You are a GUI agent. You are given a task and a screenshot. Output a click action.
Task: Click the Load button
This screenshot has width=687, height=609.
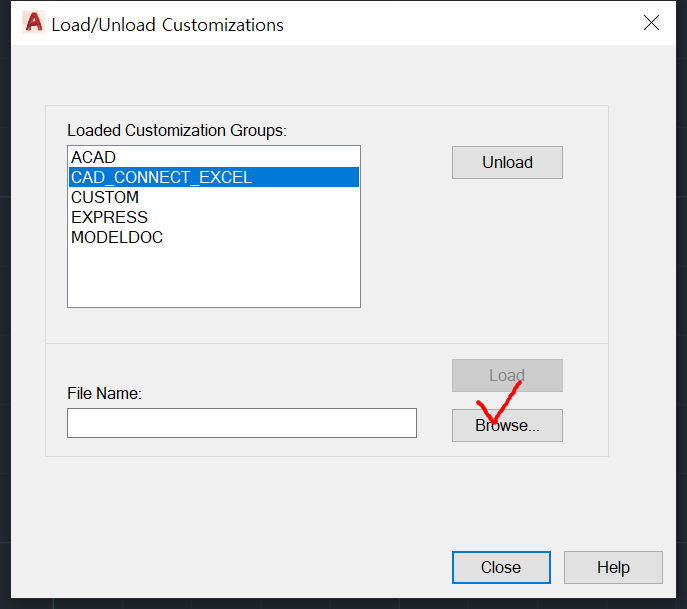pyautogui.click(x=507, y=375)
